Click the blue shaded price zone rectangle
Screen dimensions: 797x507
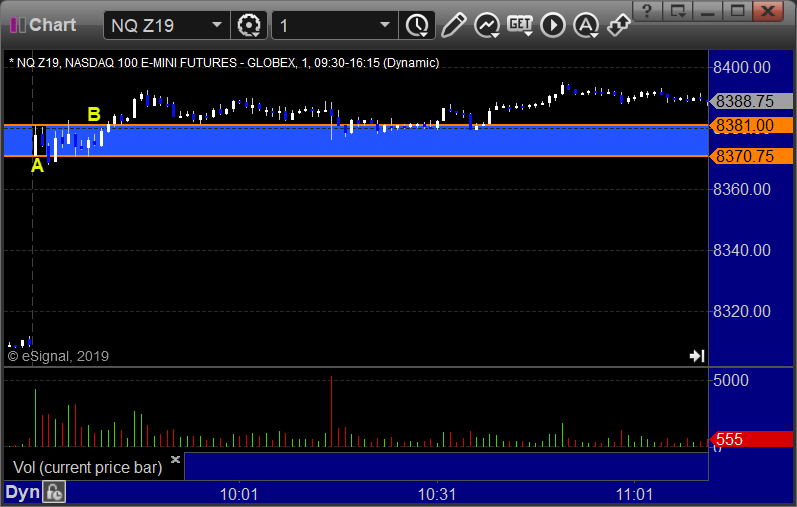(356, 141)
